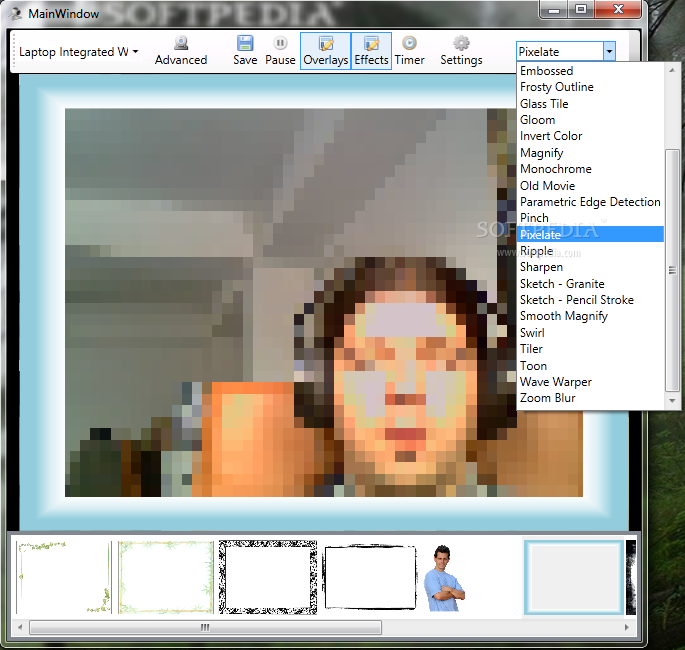Select the Glass Tile effect
The width and height of the screenshot is (685, 650).
(590, 104)
